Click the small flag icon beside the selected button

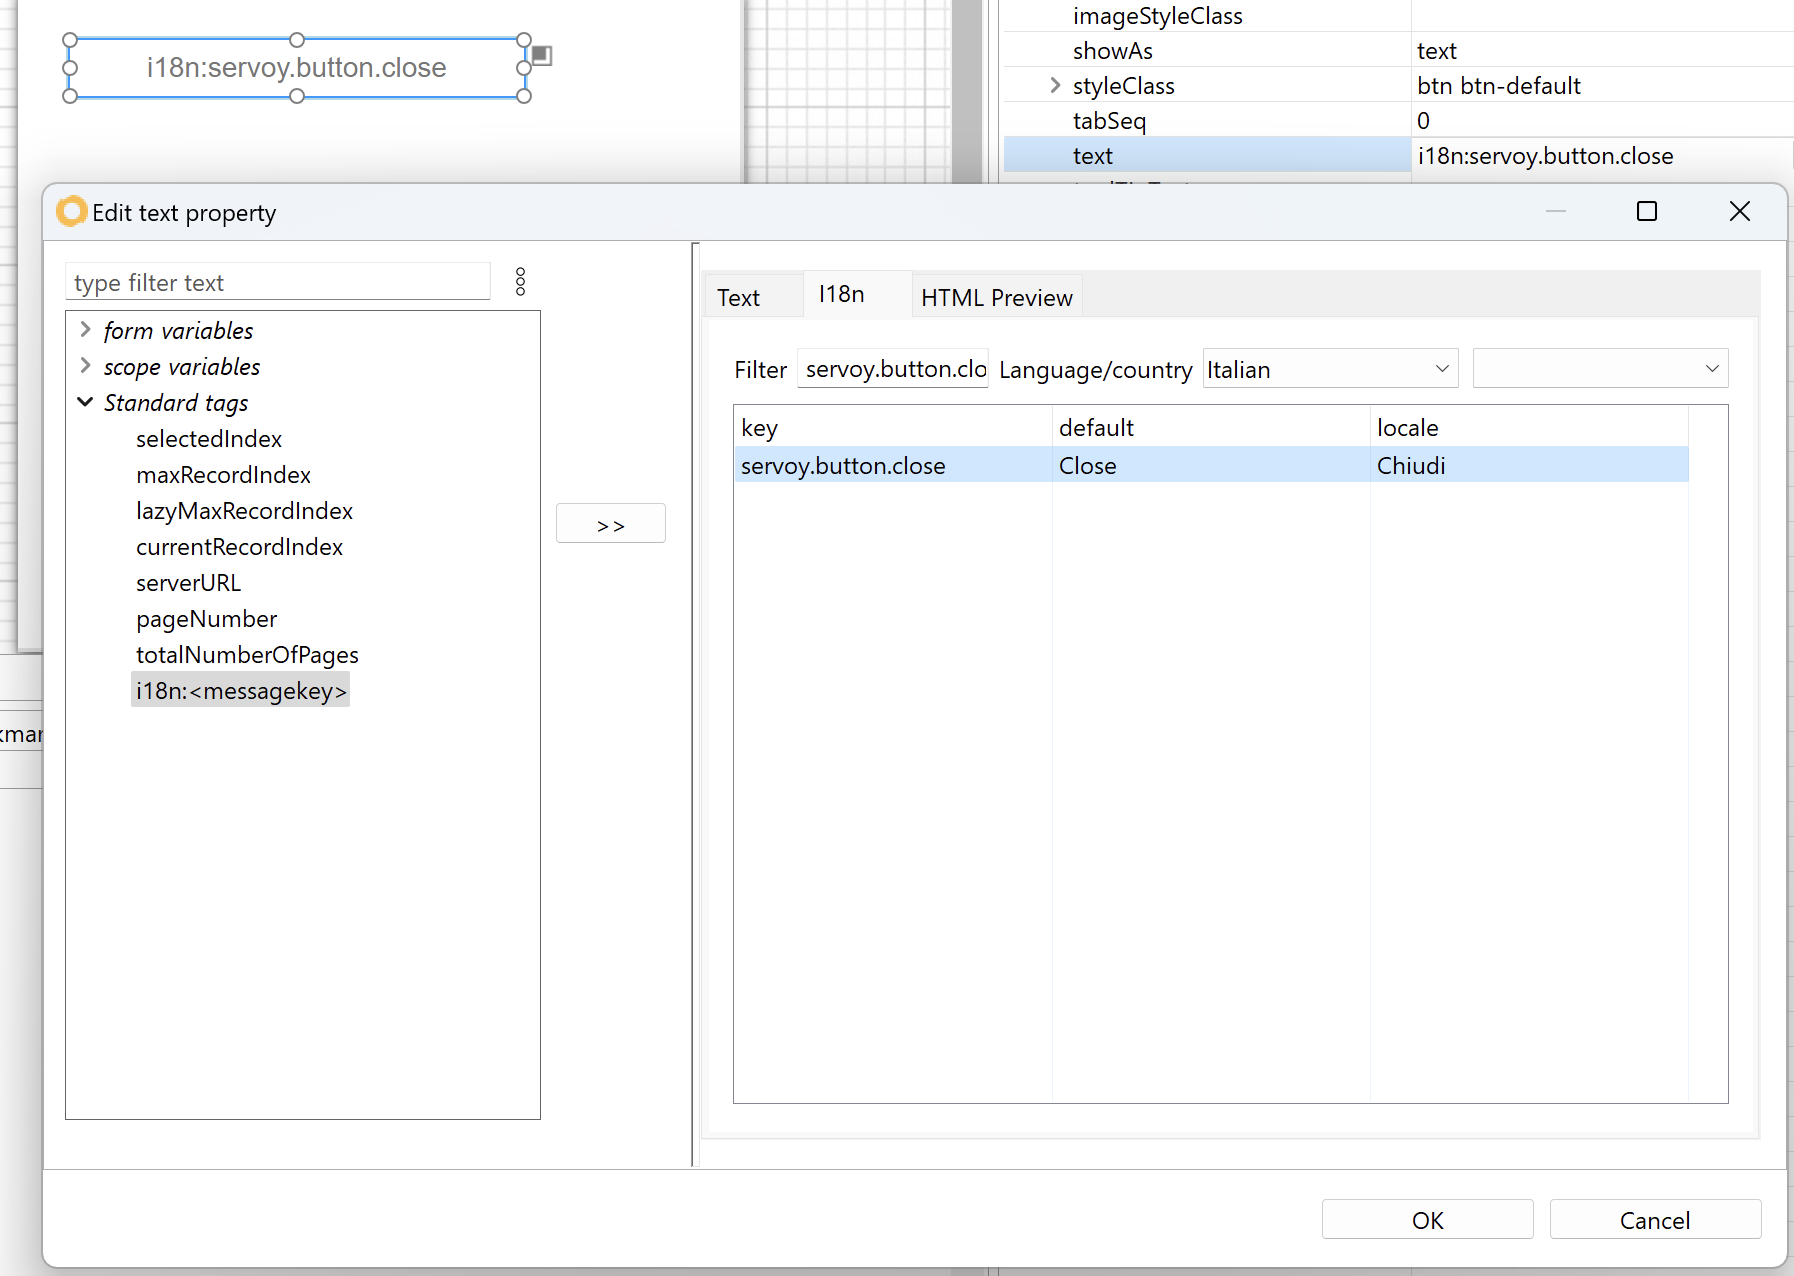point(541,55)
